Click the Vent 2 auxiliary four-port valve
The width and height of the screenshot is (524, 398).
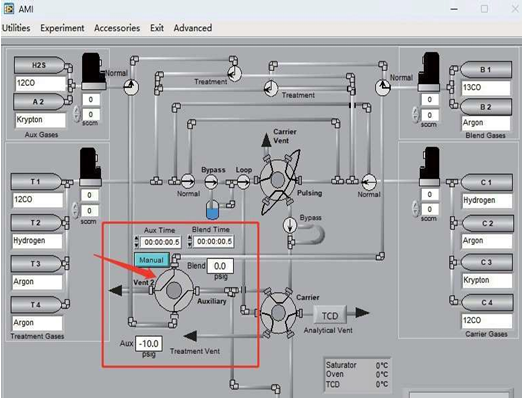pos(174,290)
